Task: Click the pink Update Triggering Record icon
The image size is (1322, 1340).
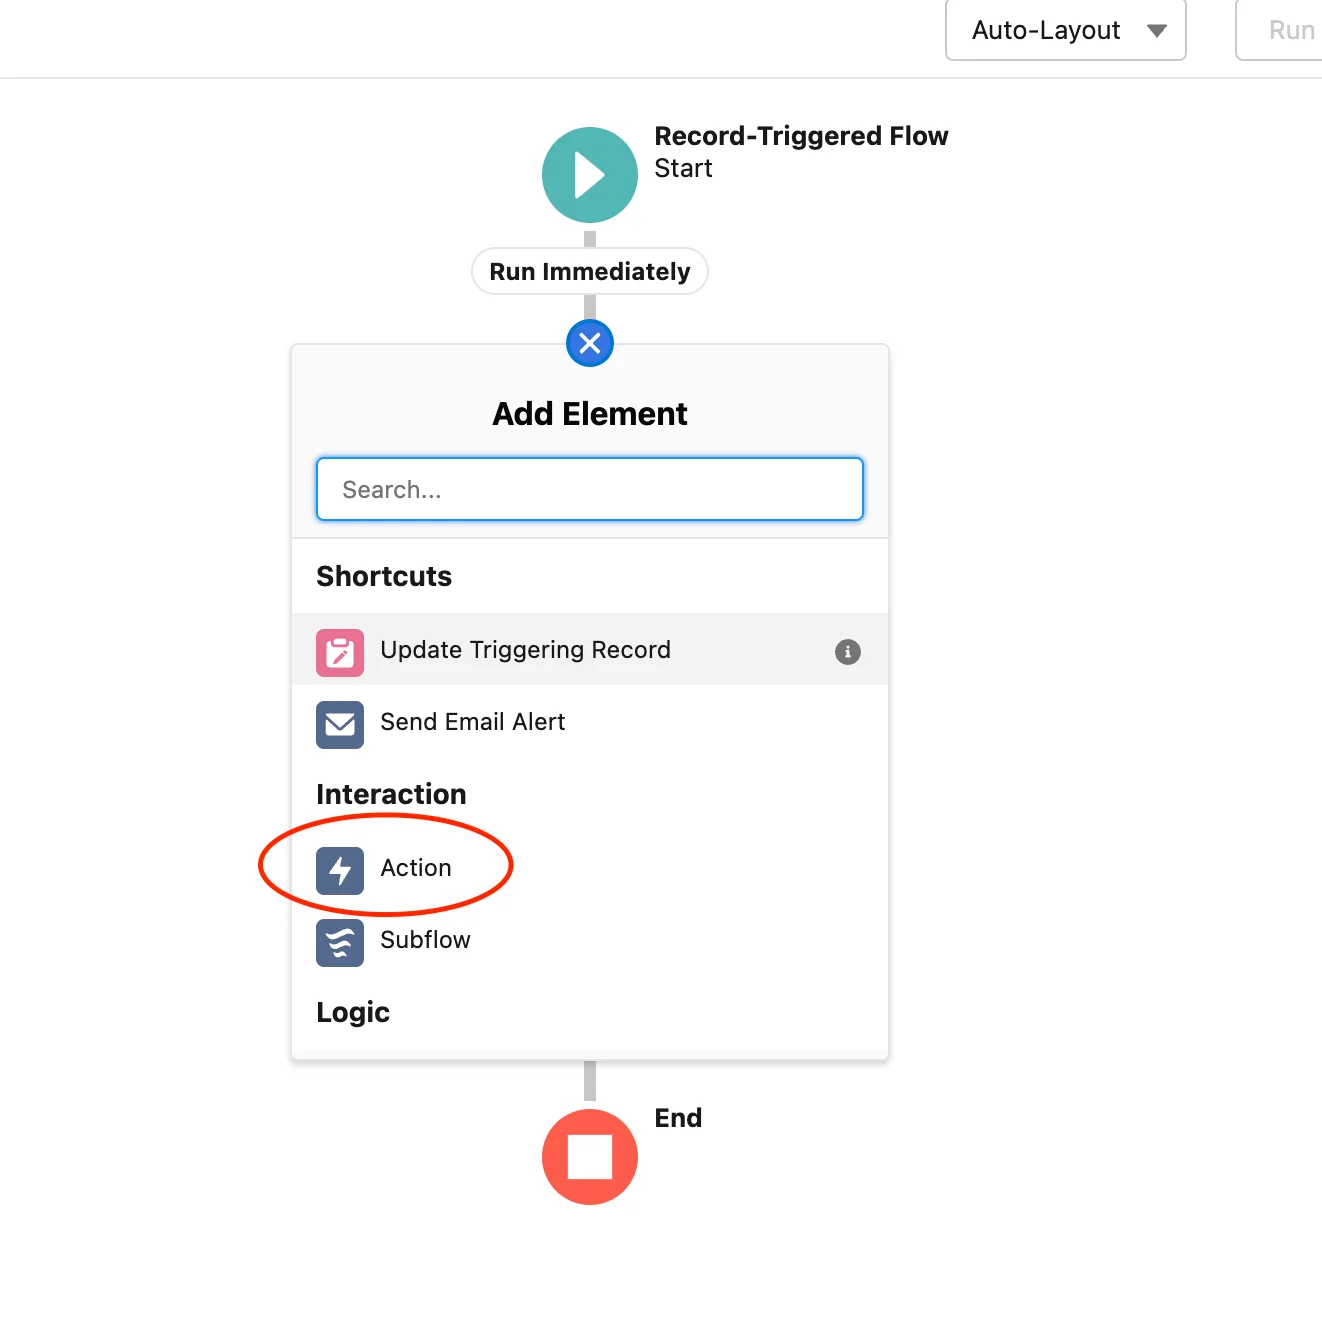Action: click(x=340, y=653)
